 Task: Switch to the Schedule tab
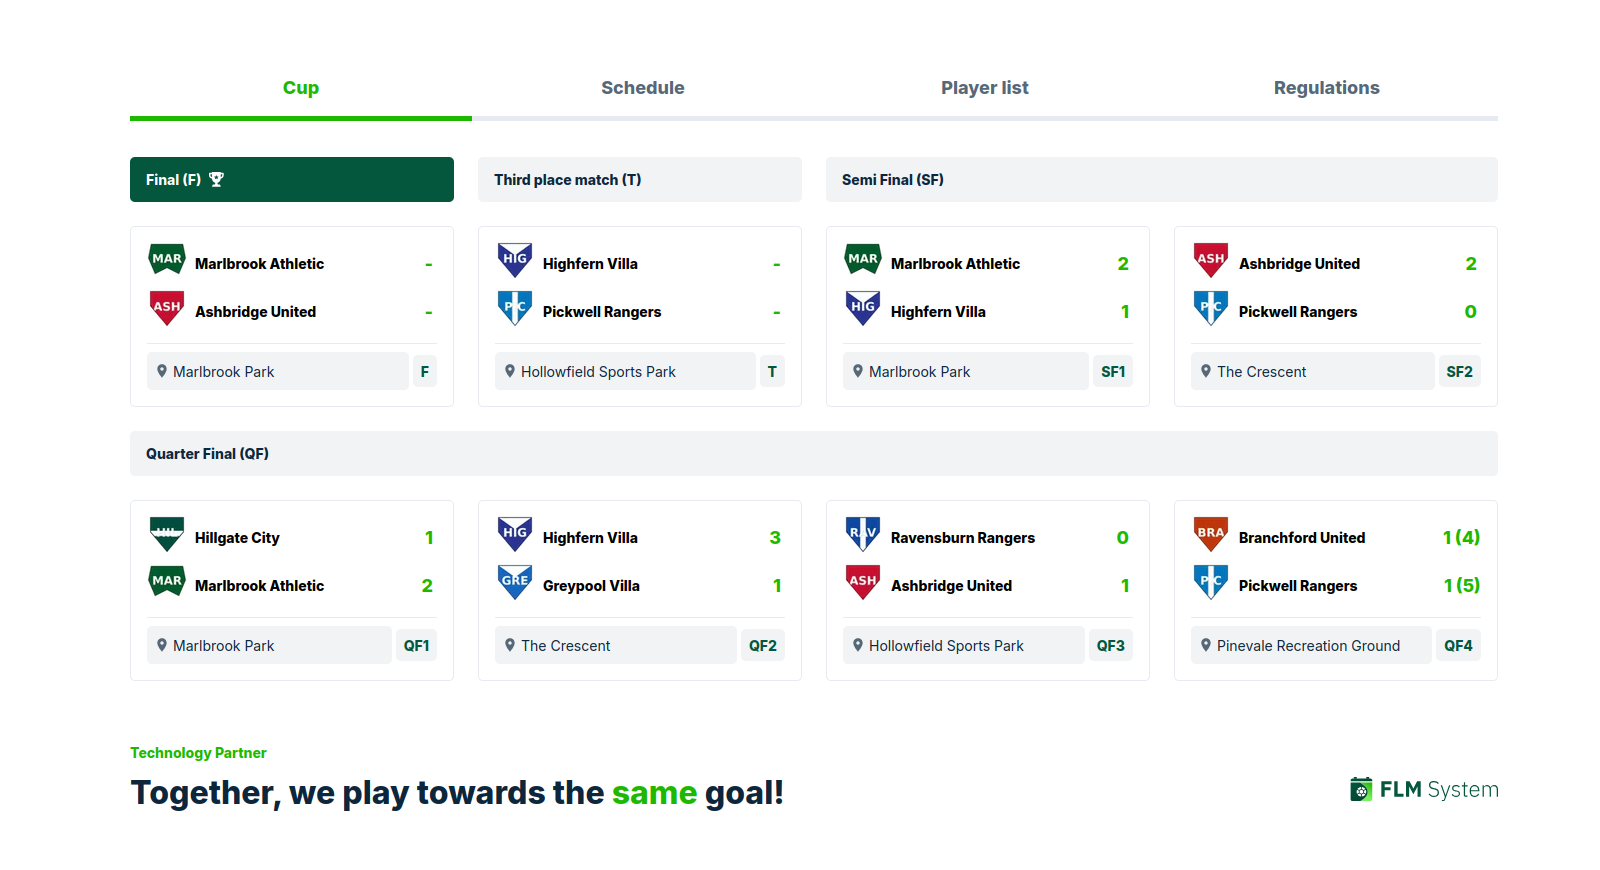643,88
